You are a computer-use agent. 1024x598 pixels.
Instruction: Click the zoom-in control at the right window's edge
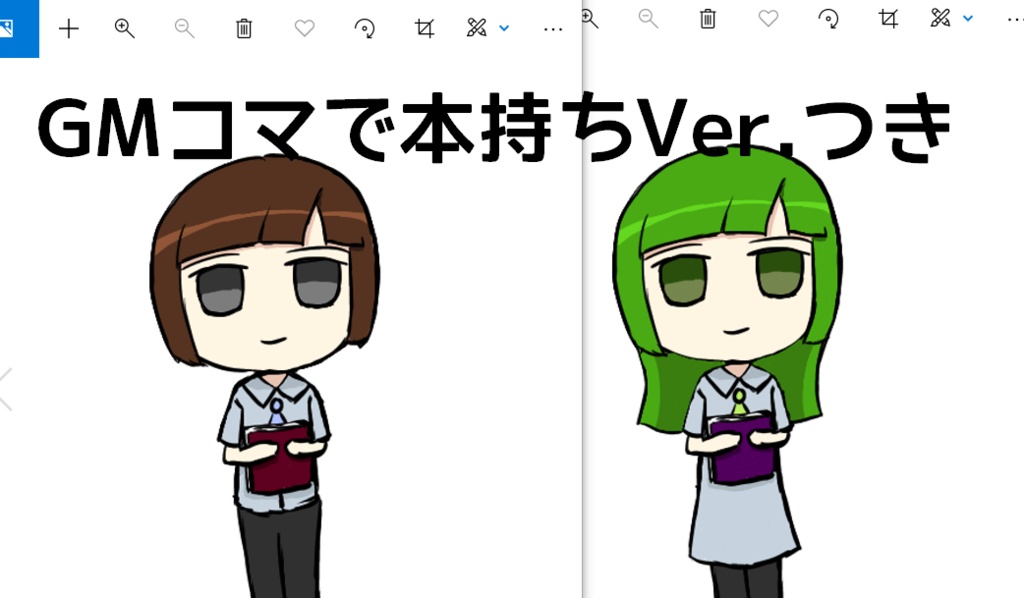(589, 18)
